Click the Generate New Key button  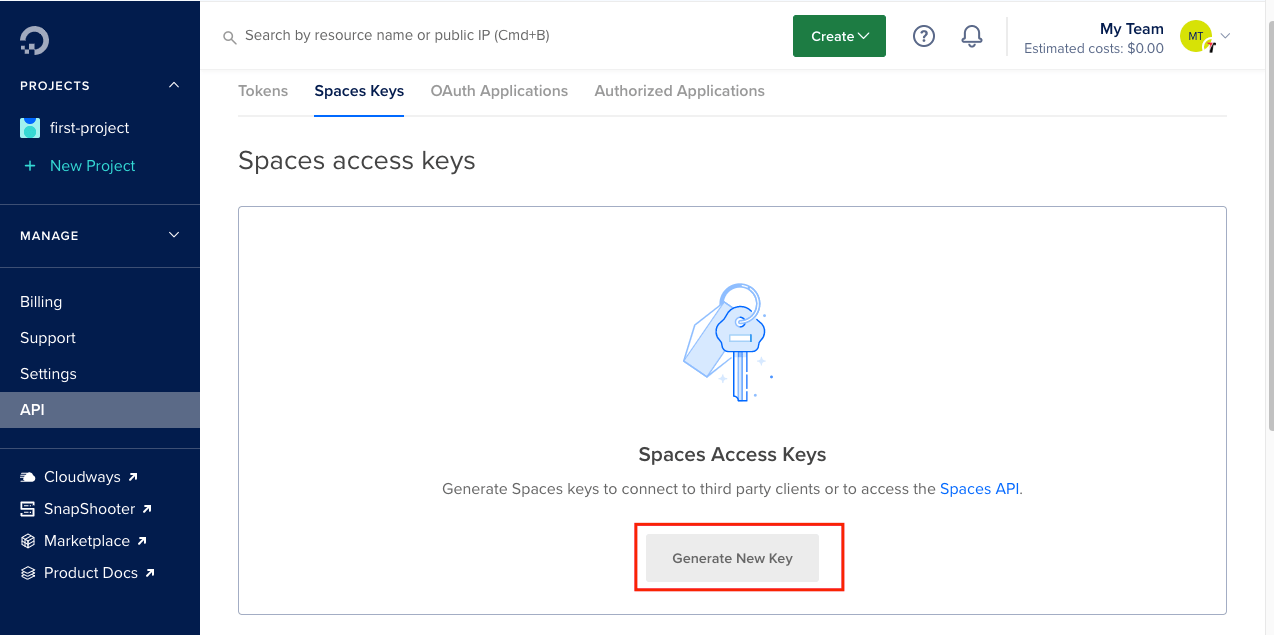tap(732, 558)
